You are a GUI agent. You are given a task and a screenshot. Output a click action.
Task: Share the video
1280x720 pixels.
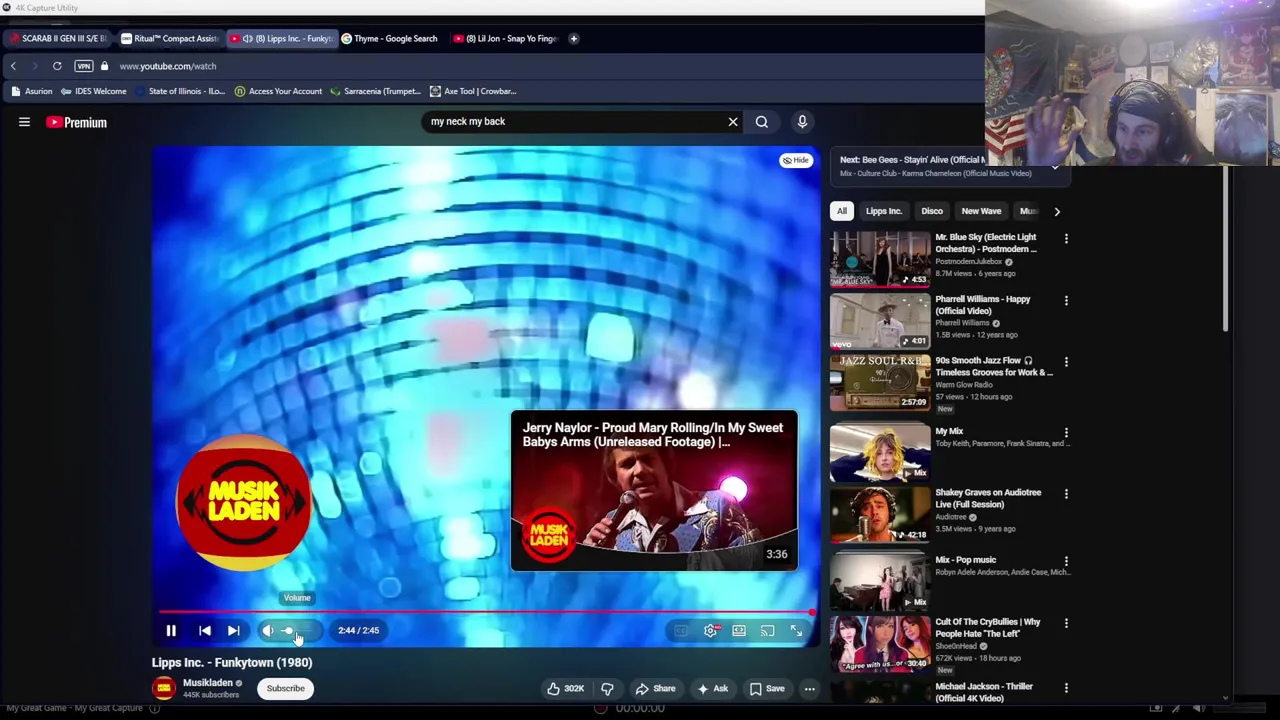click(x=656, y=689)
